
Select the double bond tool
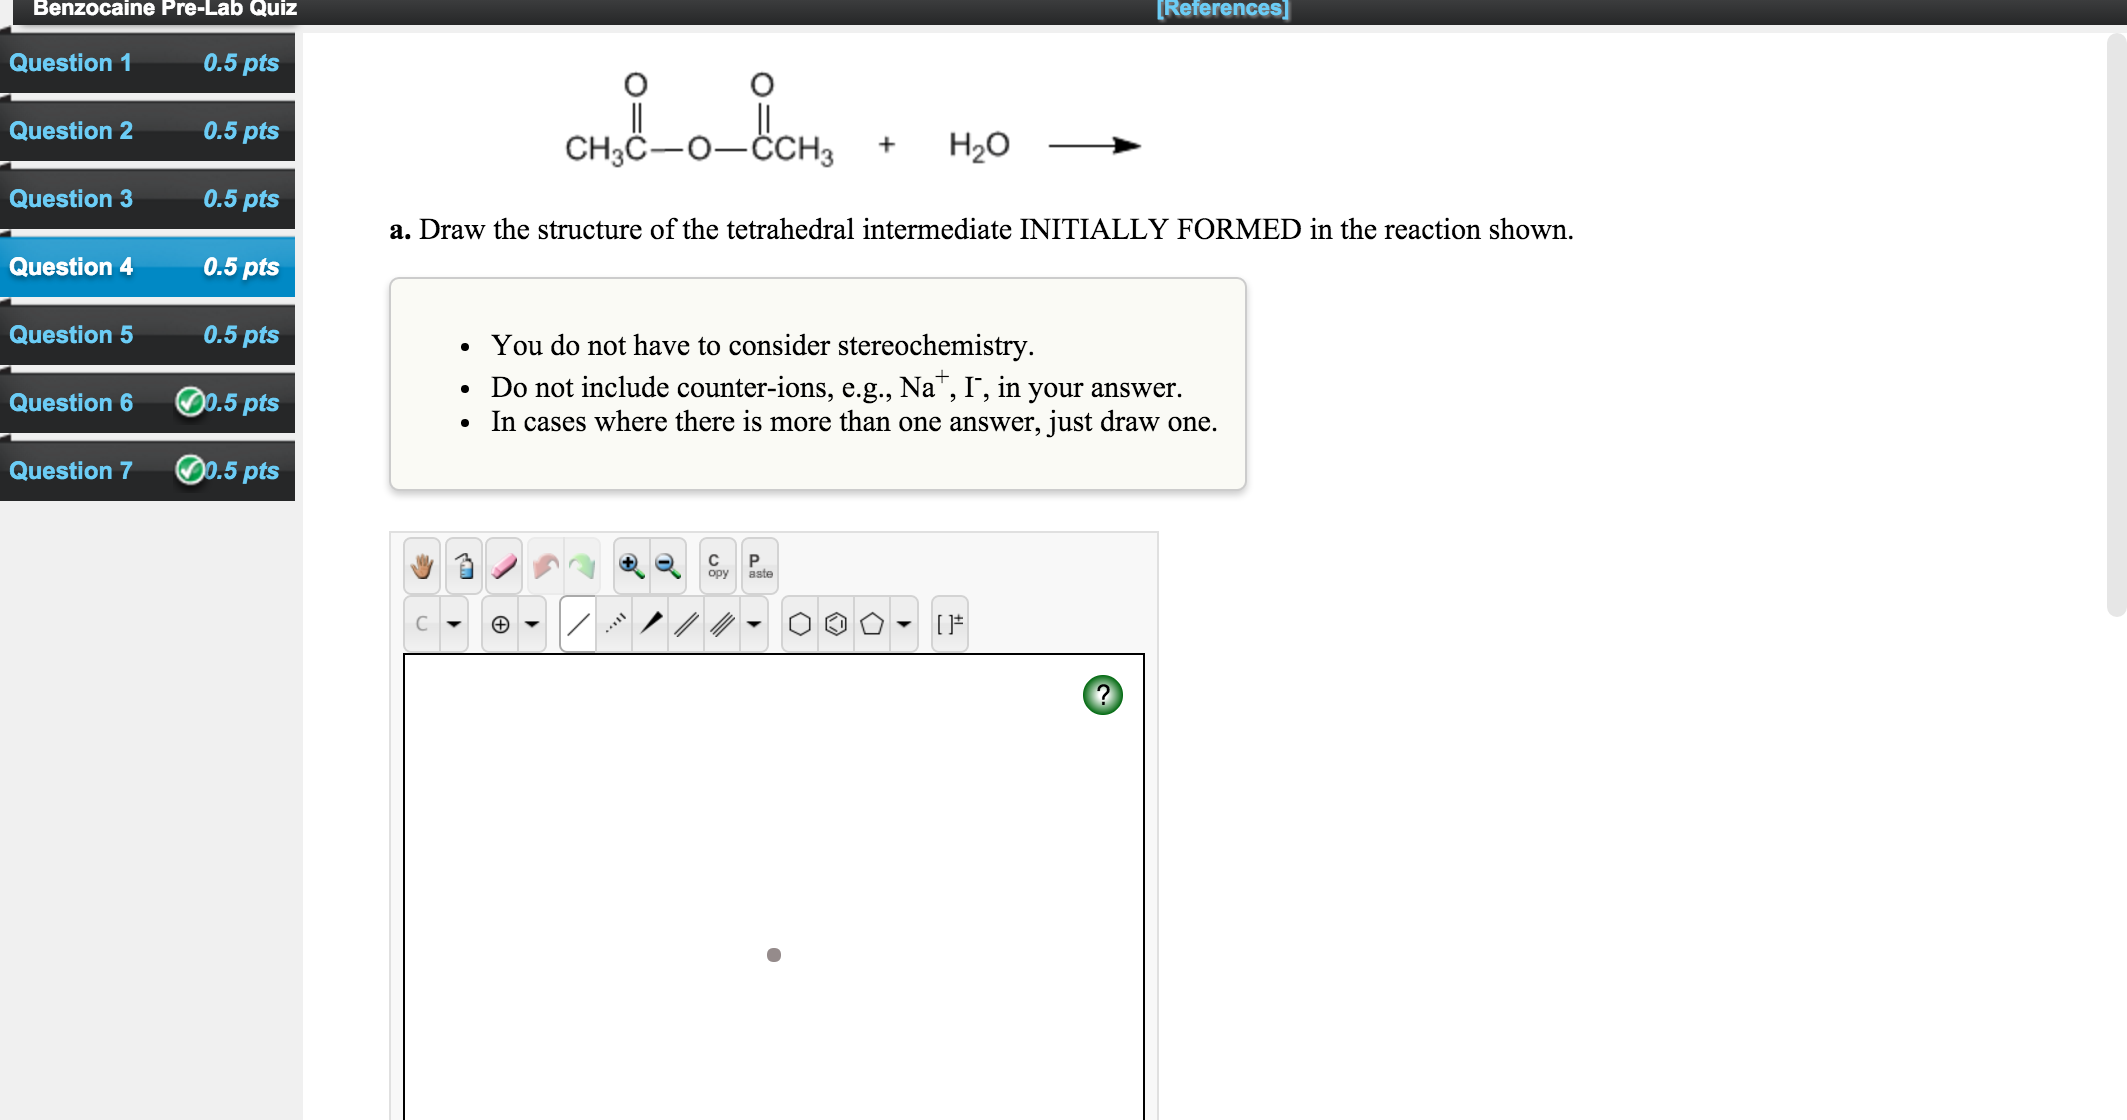click(687, 623)
